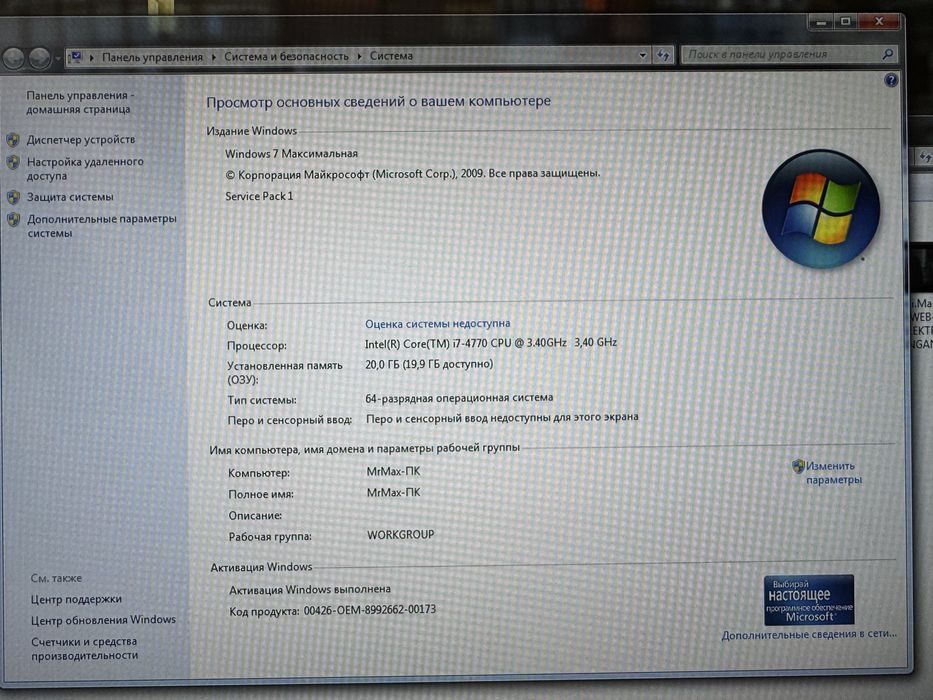Viewport: 933px width, 700px height.
Task: Click the genuine Microsoft software badge
Action: [x=809, y=599]
